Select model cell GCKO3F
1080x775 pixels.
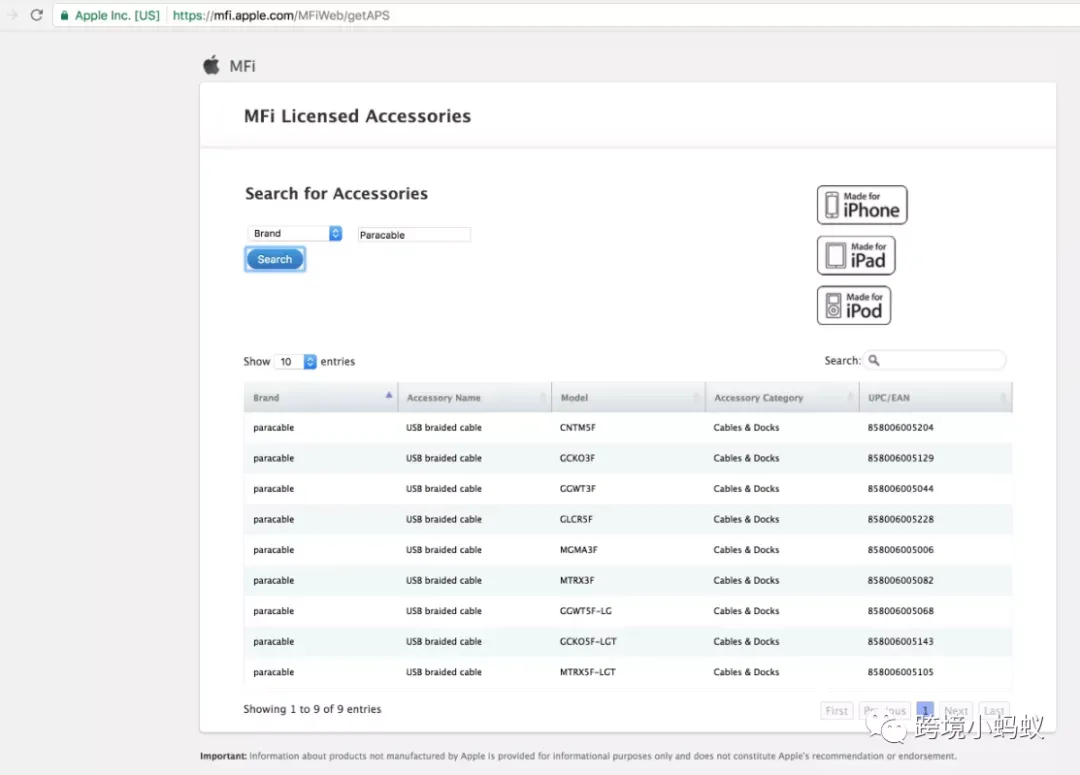(x=577, y=458)
